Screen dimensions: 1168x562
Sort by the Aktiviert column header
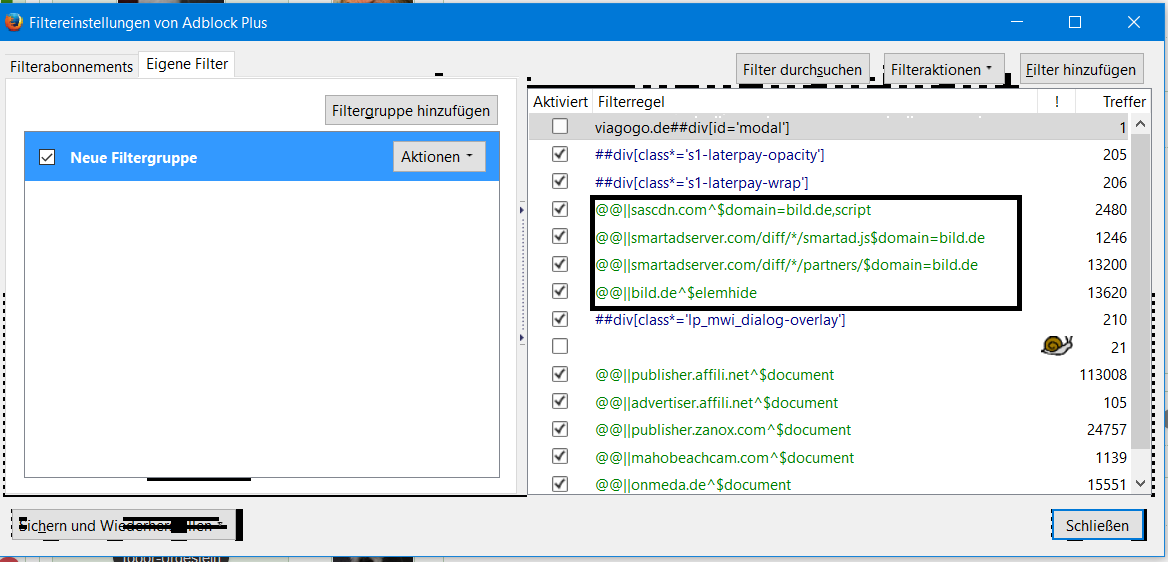click(561, 101)
